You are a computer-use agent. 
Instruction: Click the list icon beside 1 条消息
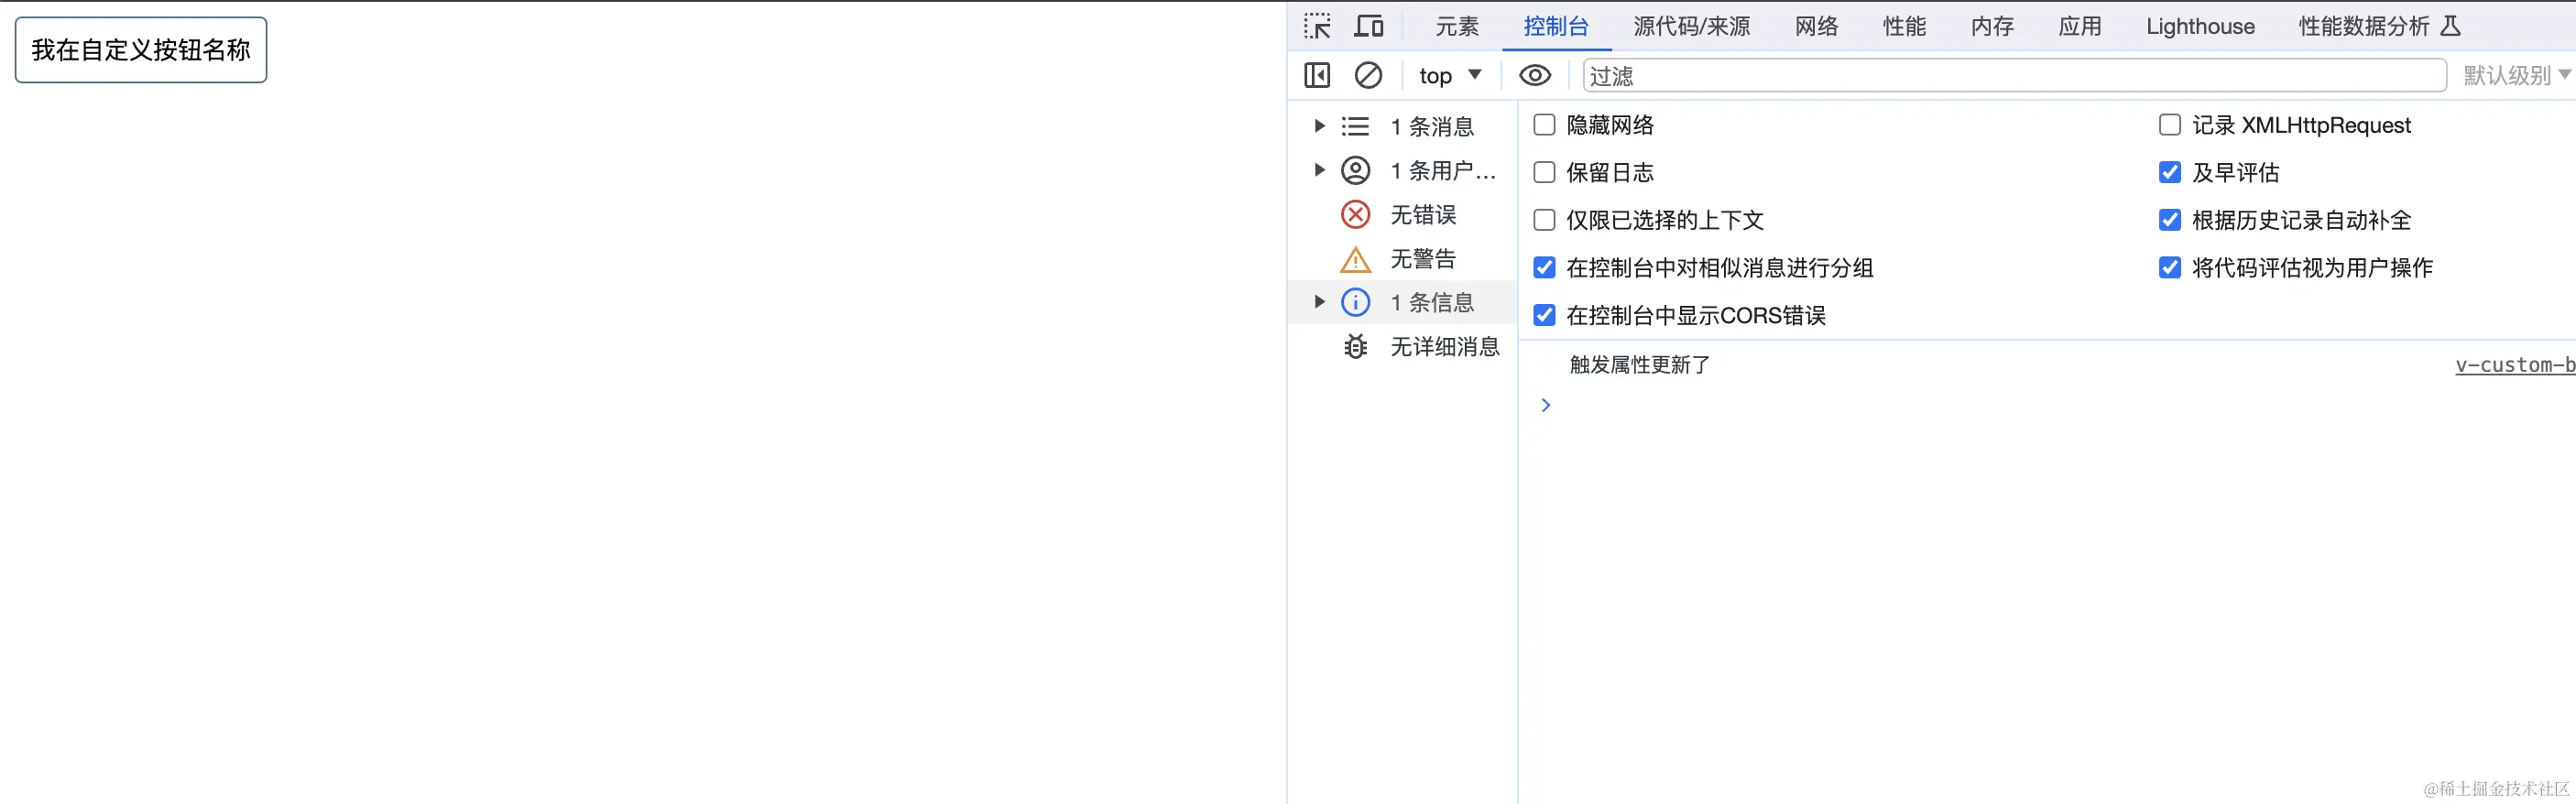[1355, 127]
